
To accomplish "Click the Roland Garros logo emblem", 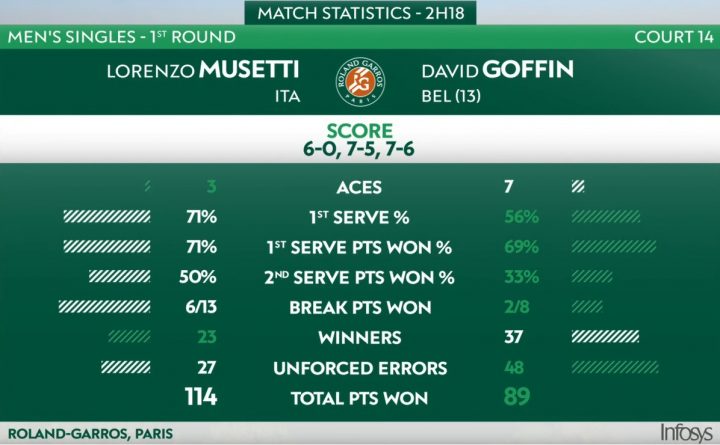I will (x=360, y=82).
